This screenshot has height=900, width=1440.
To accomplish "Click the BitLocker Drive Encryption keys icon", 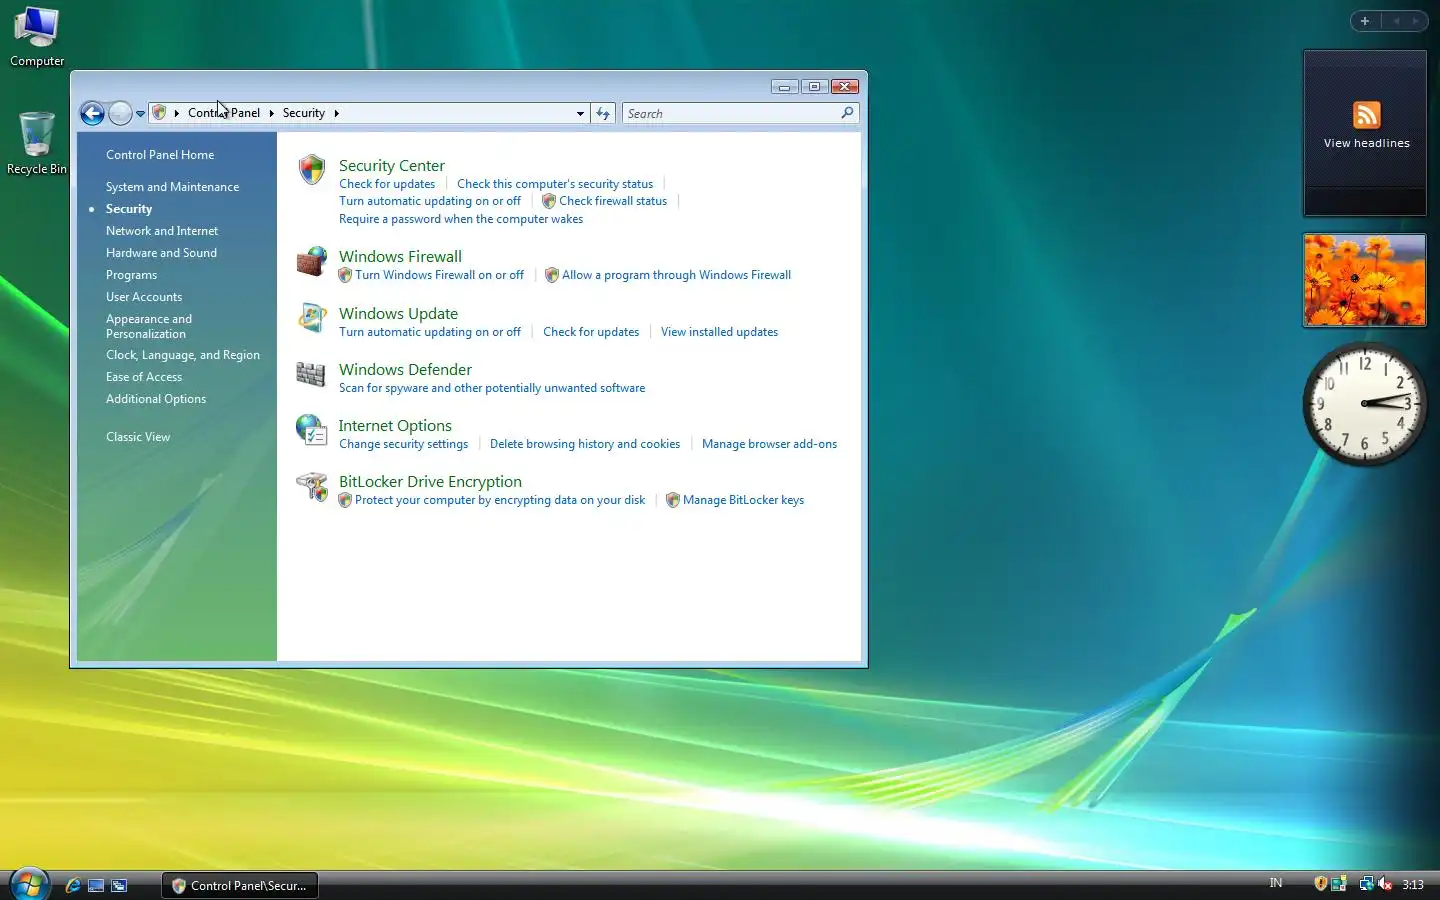I will (x=312, y=486).
